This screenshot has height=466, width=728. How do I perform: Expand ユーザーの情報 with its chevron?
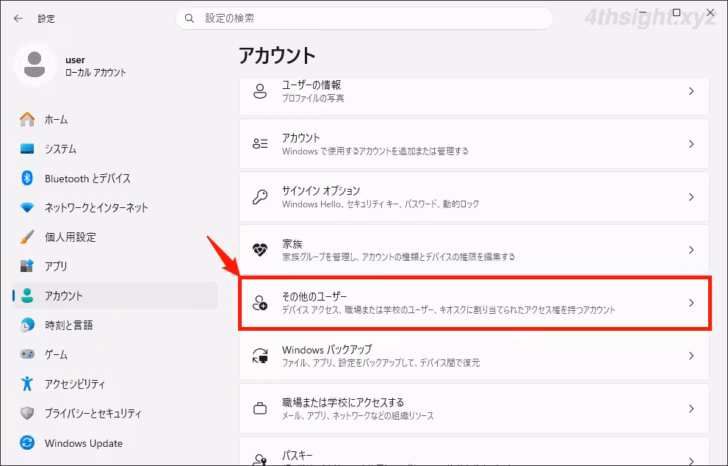[691, 91]
